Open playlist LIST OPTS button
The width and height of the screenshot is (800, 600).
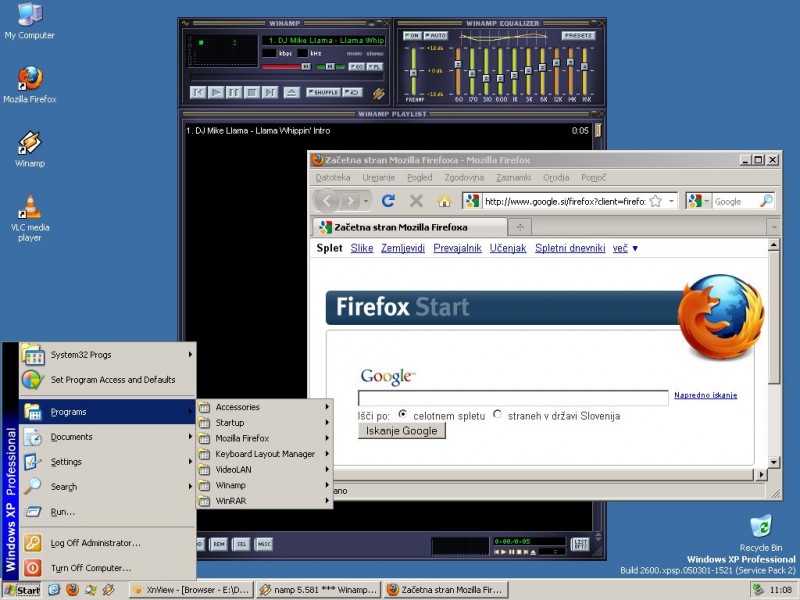coord(580,544)
